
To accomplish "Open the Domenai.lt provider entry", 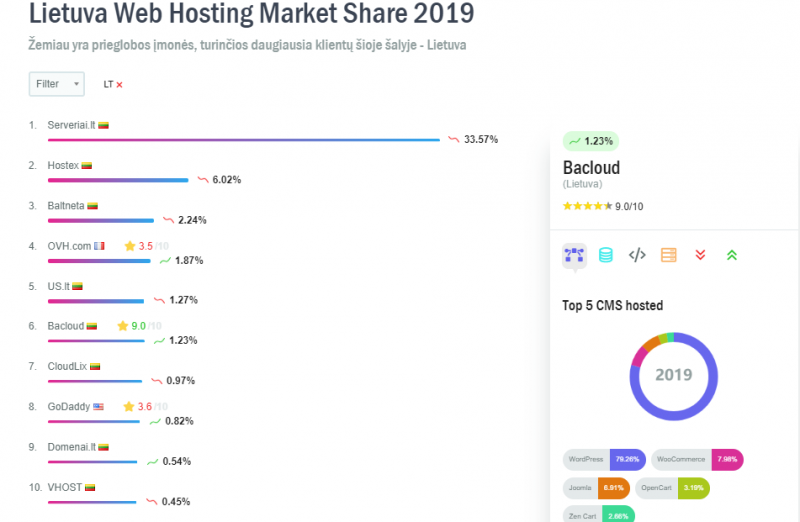I will click(71, 447).
